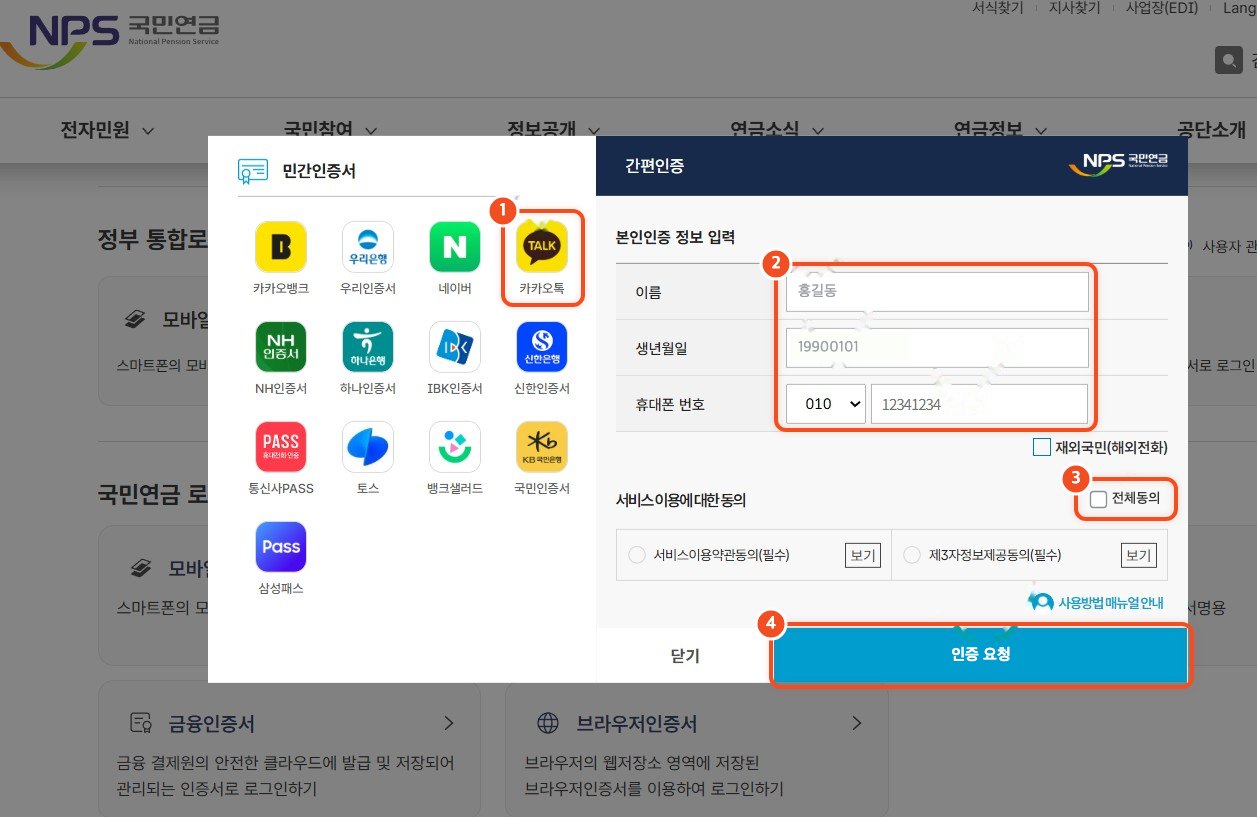
Task: Click the 금융인증서 document icon
Action: coord(141,723)
